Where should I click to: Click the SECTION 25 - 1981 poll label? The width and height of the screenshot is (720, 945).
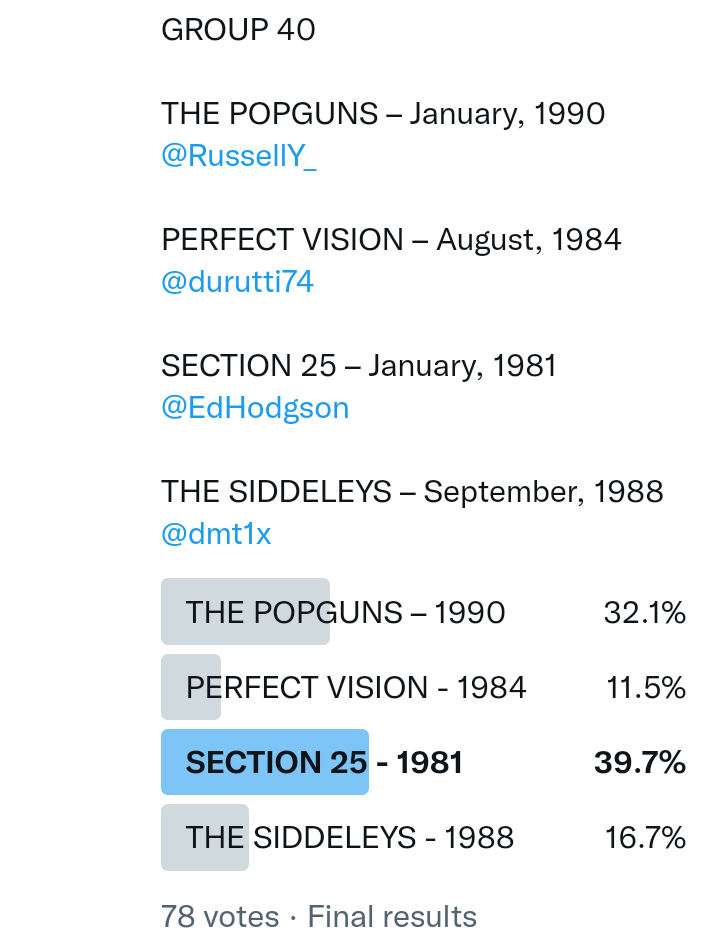pyautogui.click(x=324, y=763)
